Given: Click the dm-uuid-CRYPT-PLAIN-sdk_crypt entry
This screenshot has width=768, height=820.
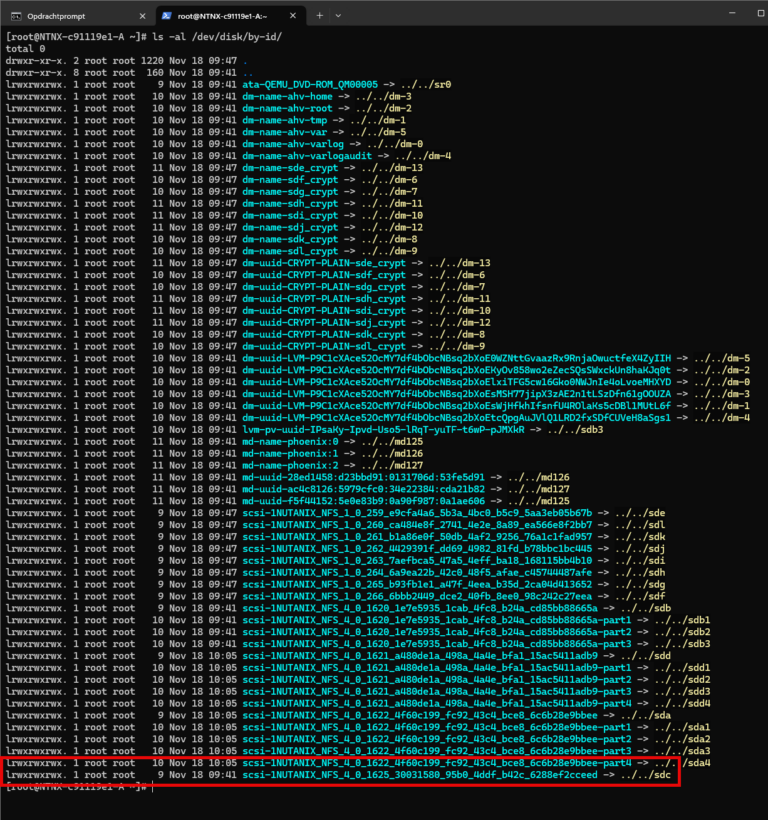Looking at the screenshot, I should (324, 335).
